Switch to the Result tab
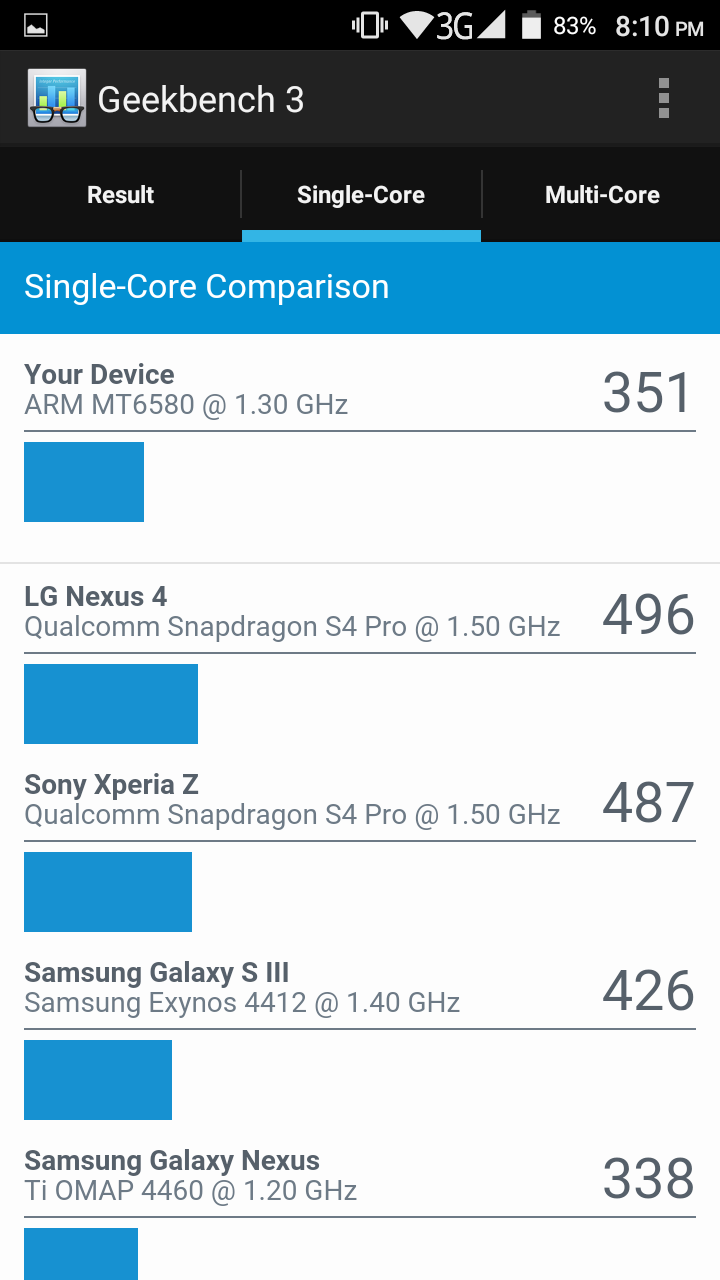This screenshot has width=720, height=1280. [x=120, y=195]
